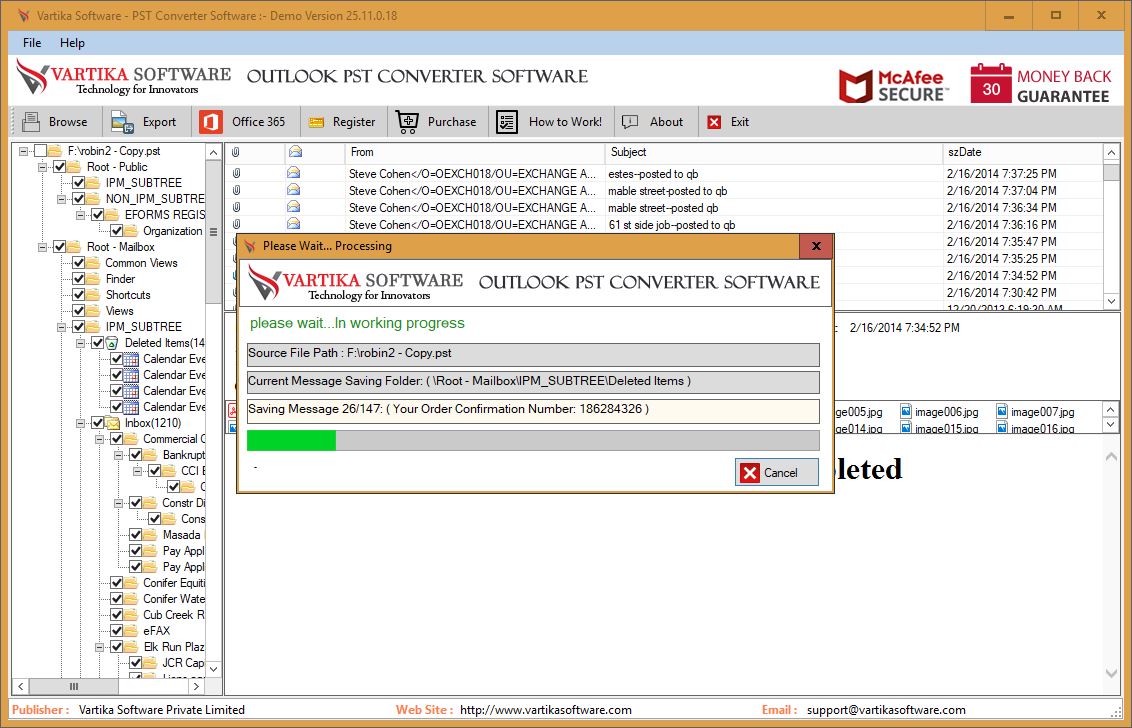Image resolution: width=1132 pixels, height=728 pixels.
Task: Click the green conversion progress bar
Action: (533, 441)
